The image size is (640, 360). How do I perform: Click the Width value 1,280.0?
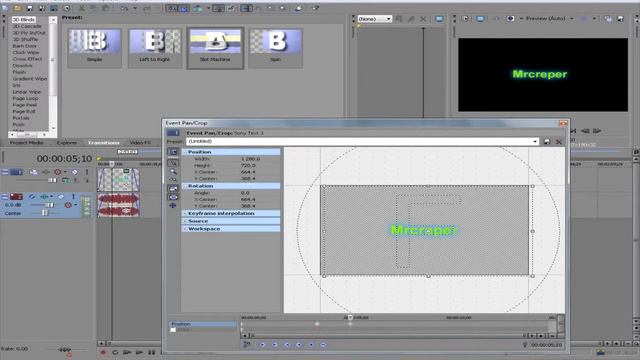(x=250, y=159)
